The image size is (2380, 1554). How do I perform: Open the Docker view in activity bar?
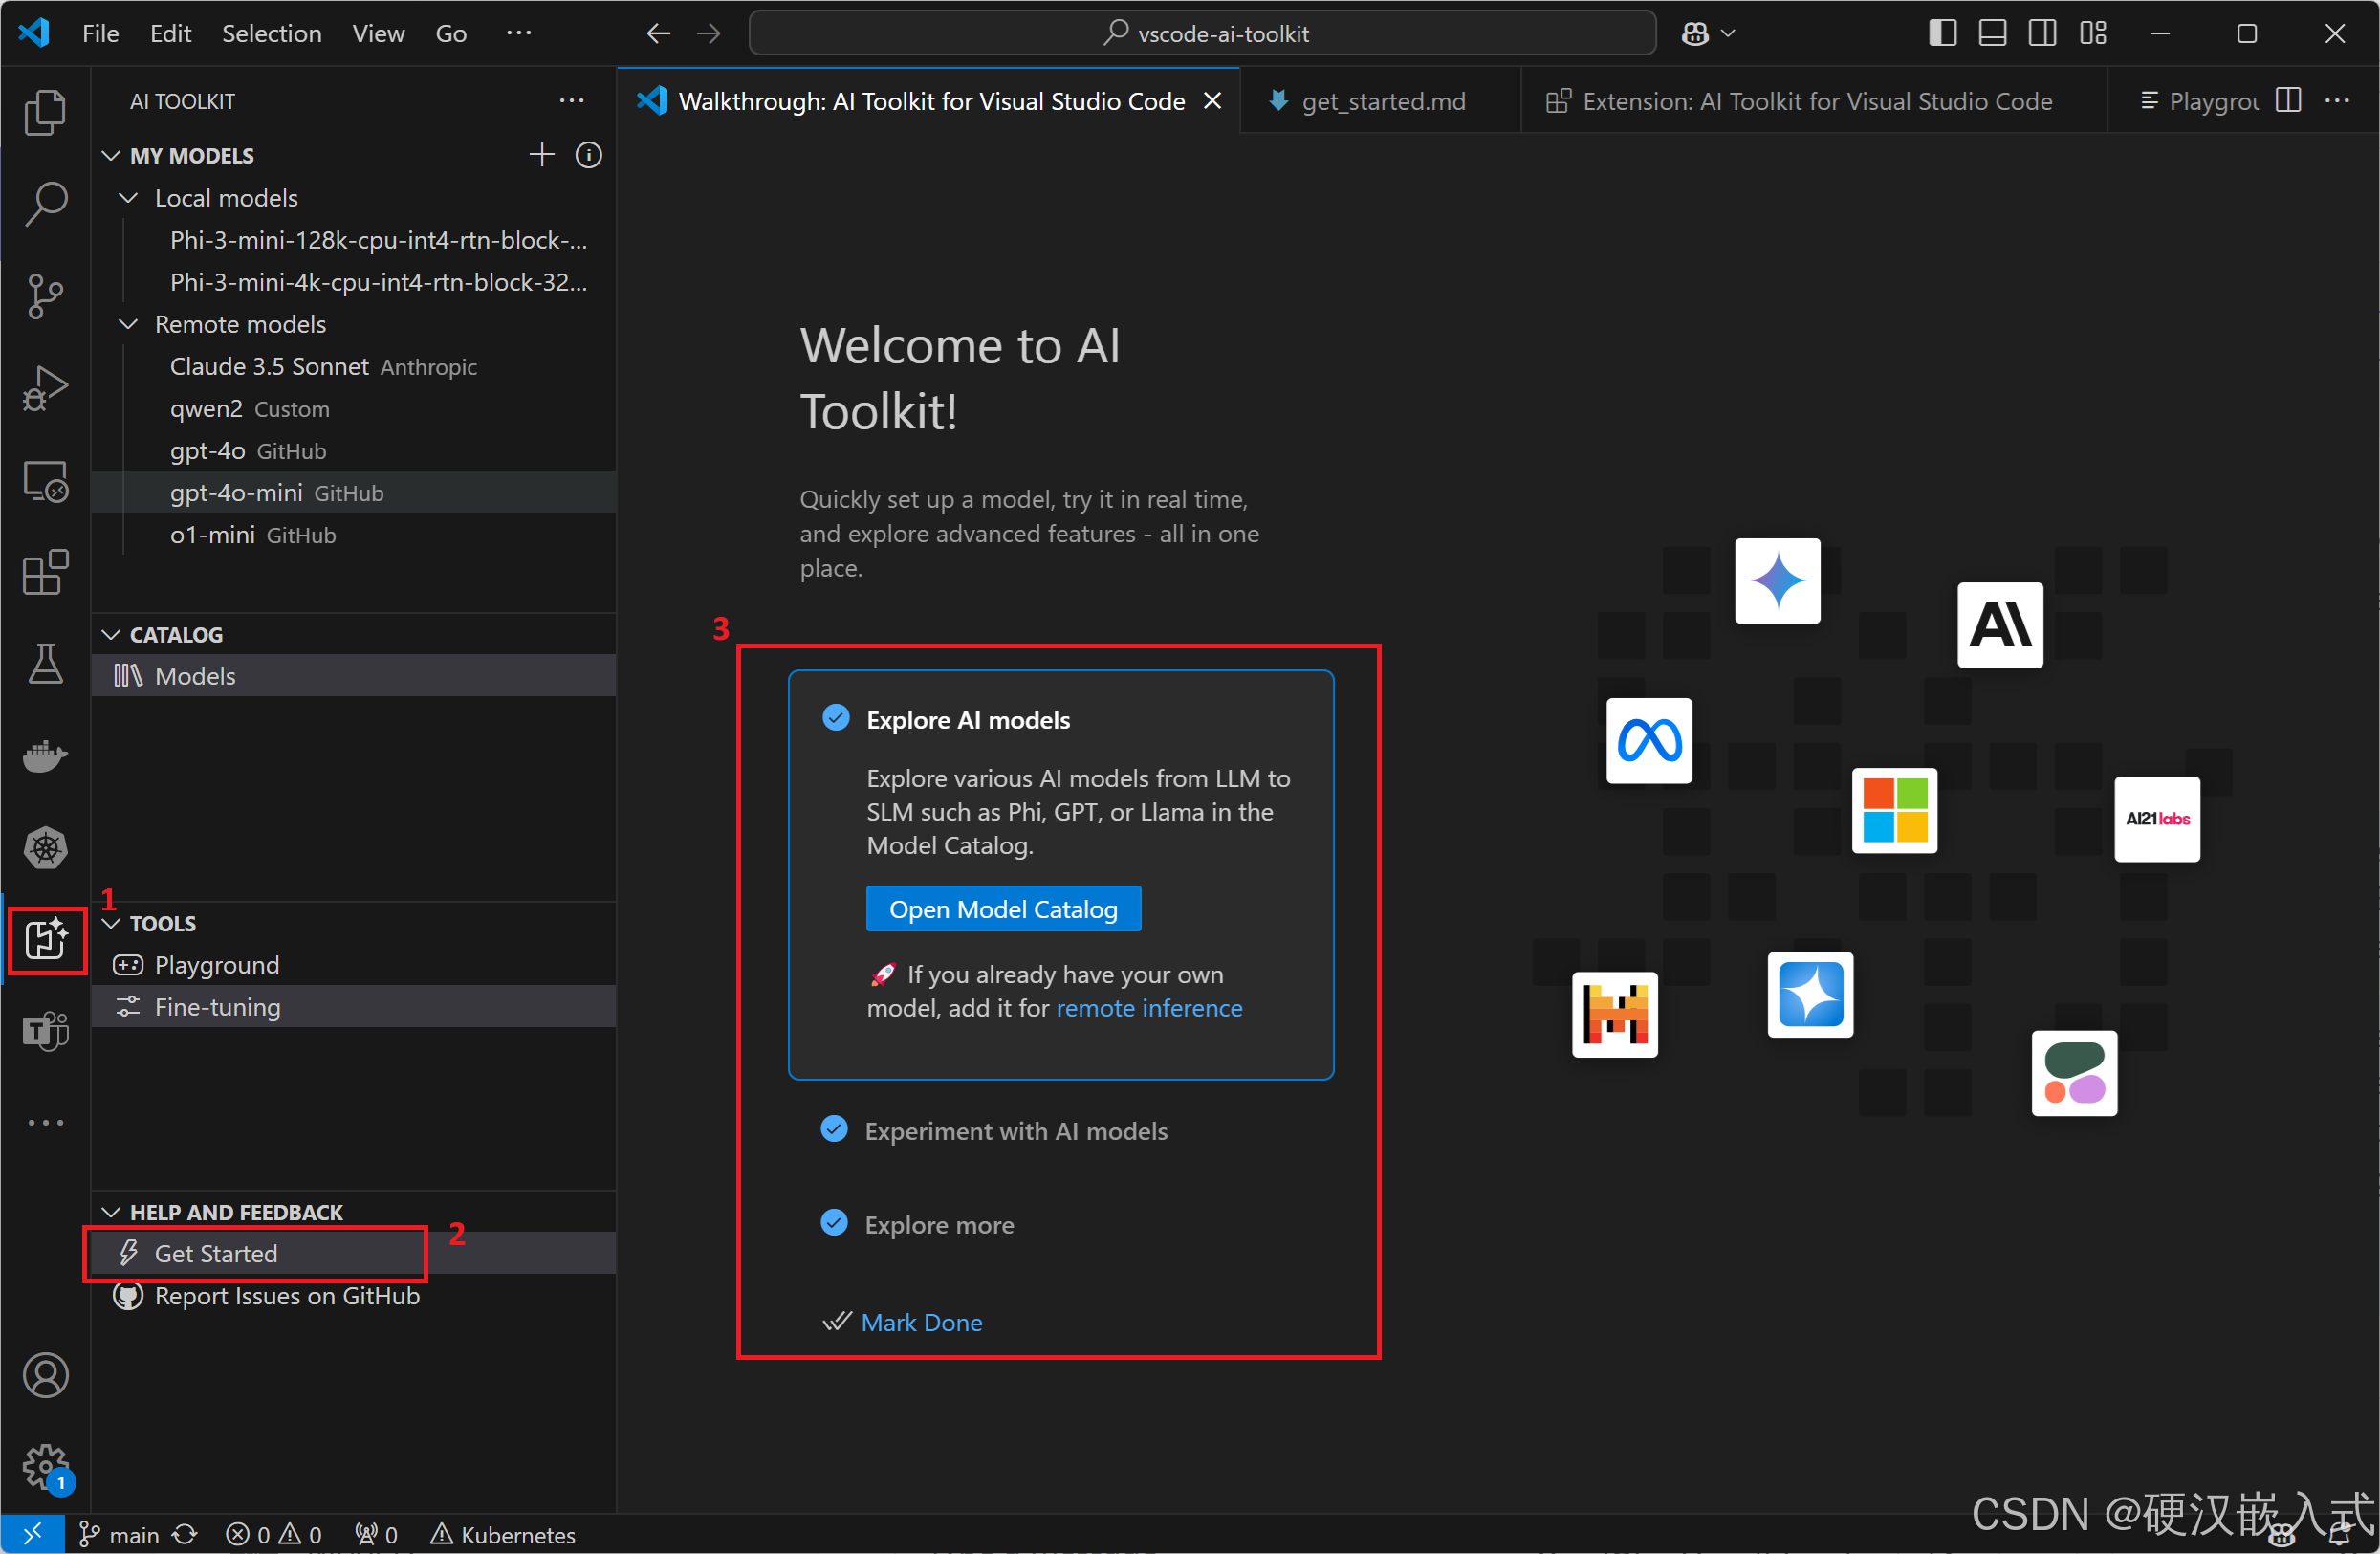45,756
